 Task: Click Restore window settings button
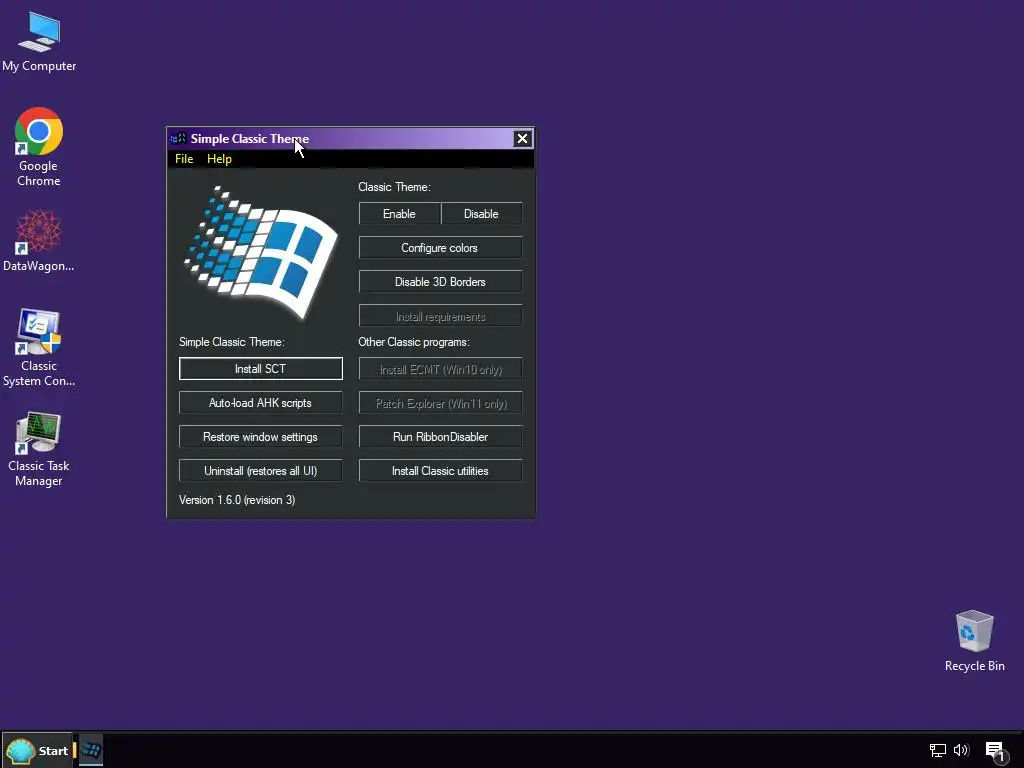tap(261, 436)
